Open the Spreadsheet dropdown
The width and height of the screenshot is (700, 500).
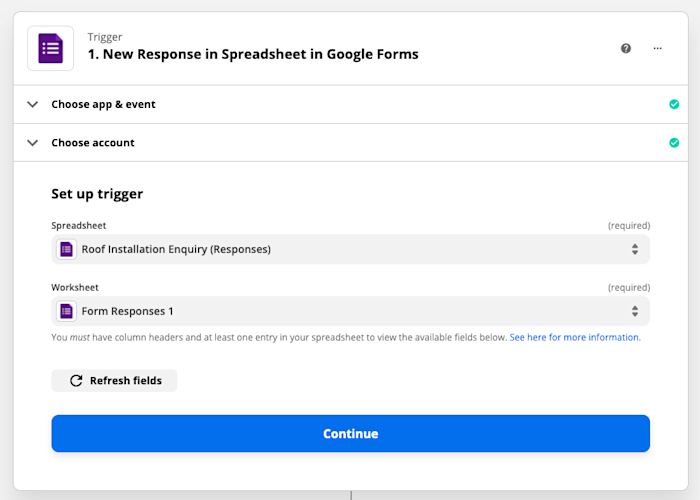click(350, 249)
